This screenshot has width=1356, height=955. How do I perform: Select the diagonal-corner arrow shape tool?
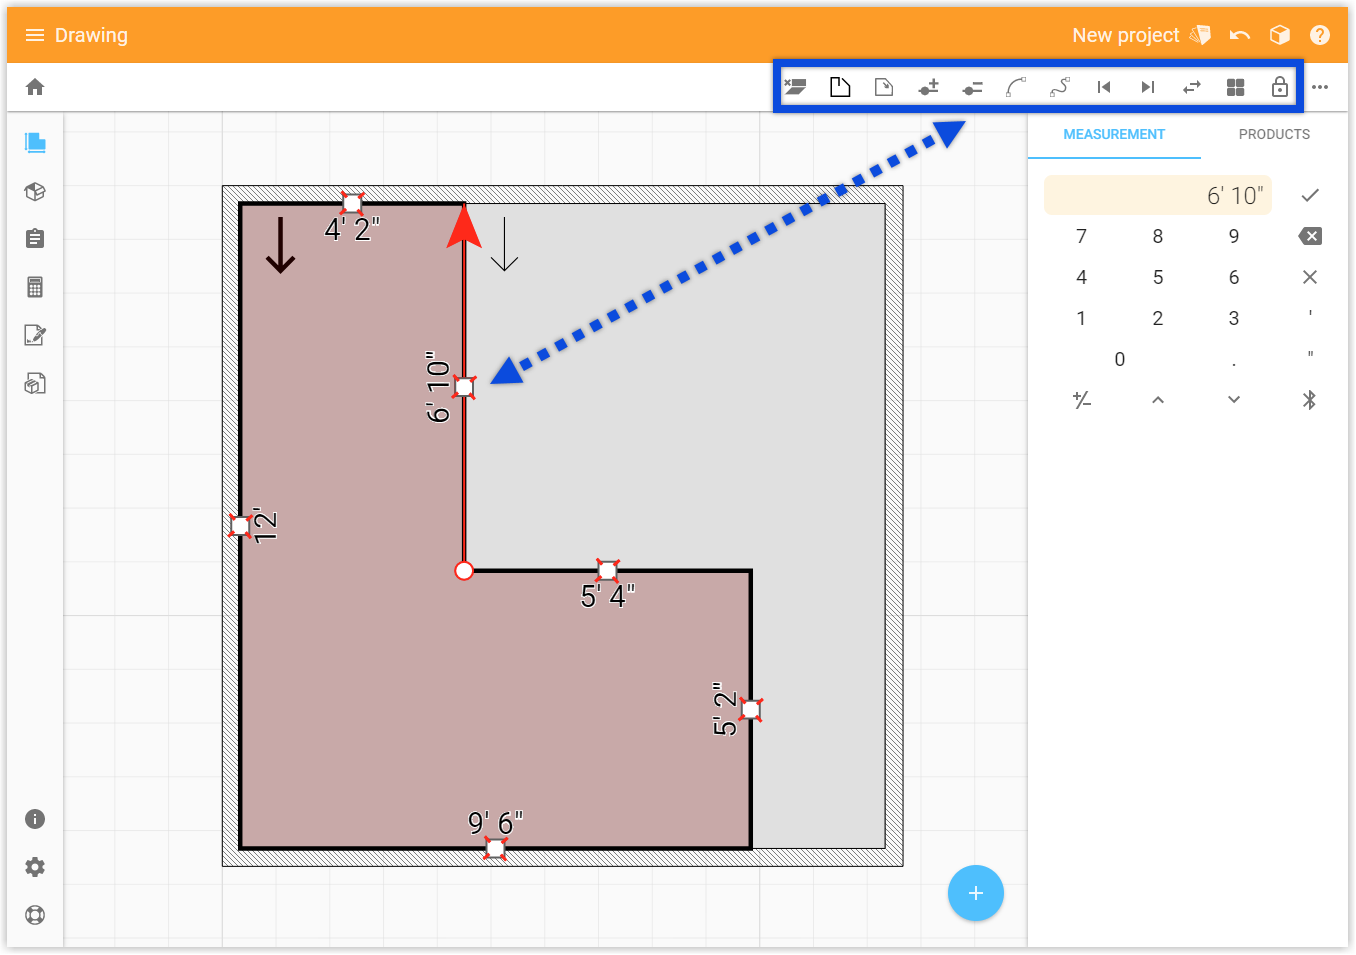point(884,87)
